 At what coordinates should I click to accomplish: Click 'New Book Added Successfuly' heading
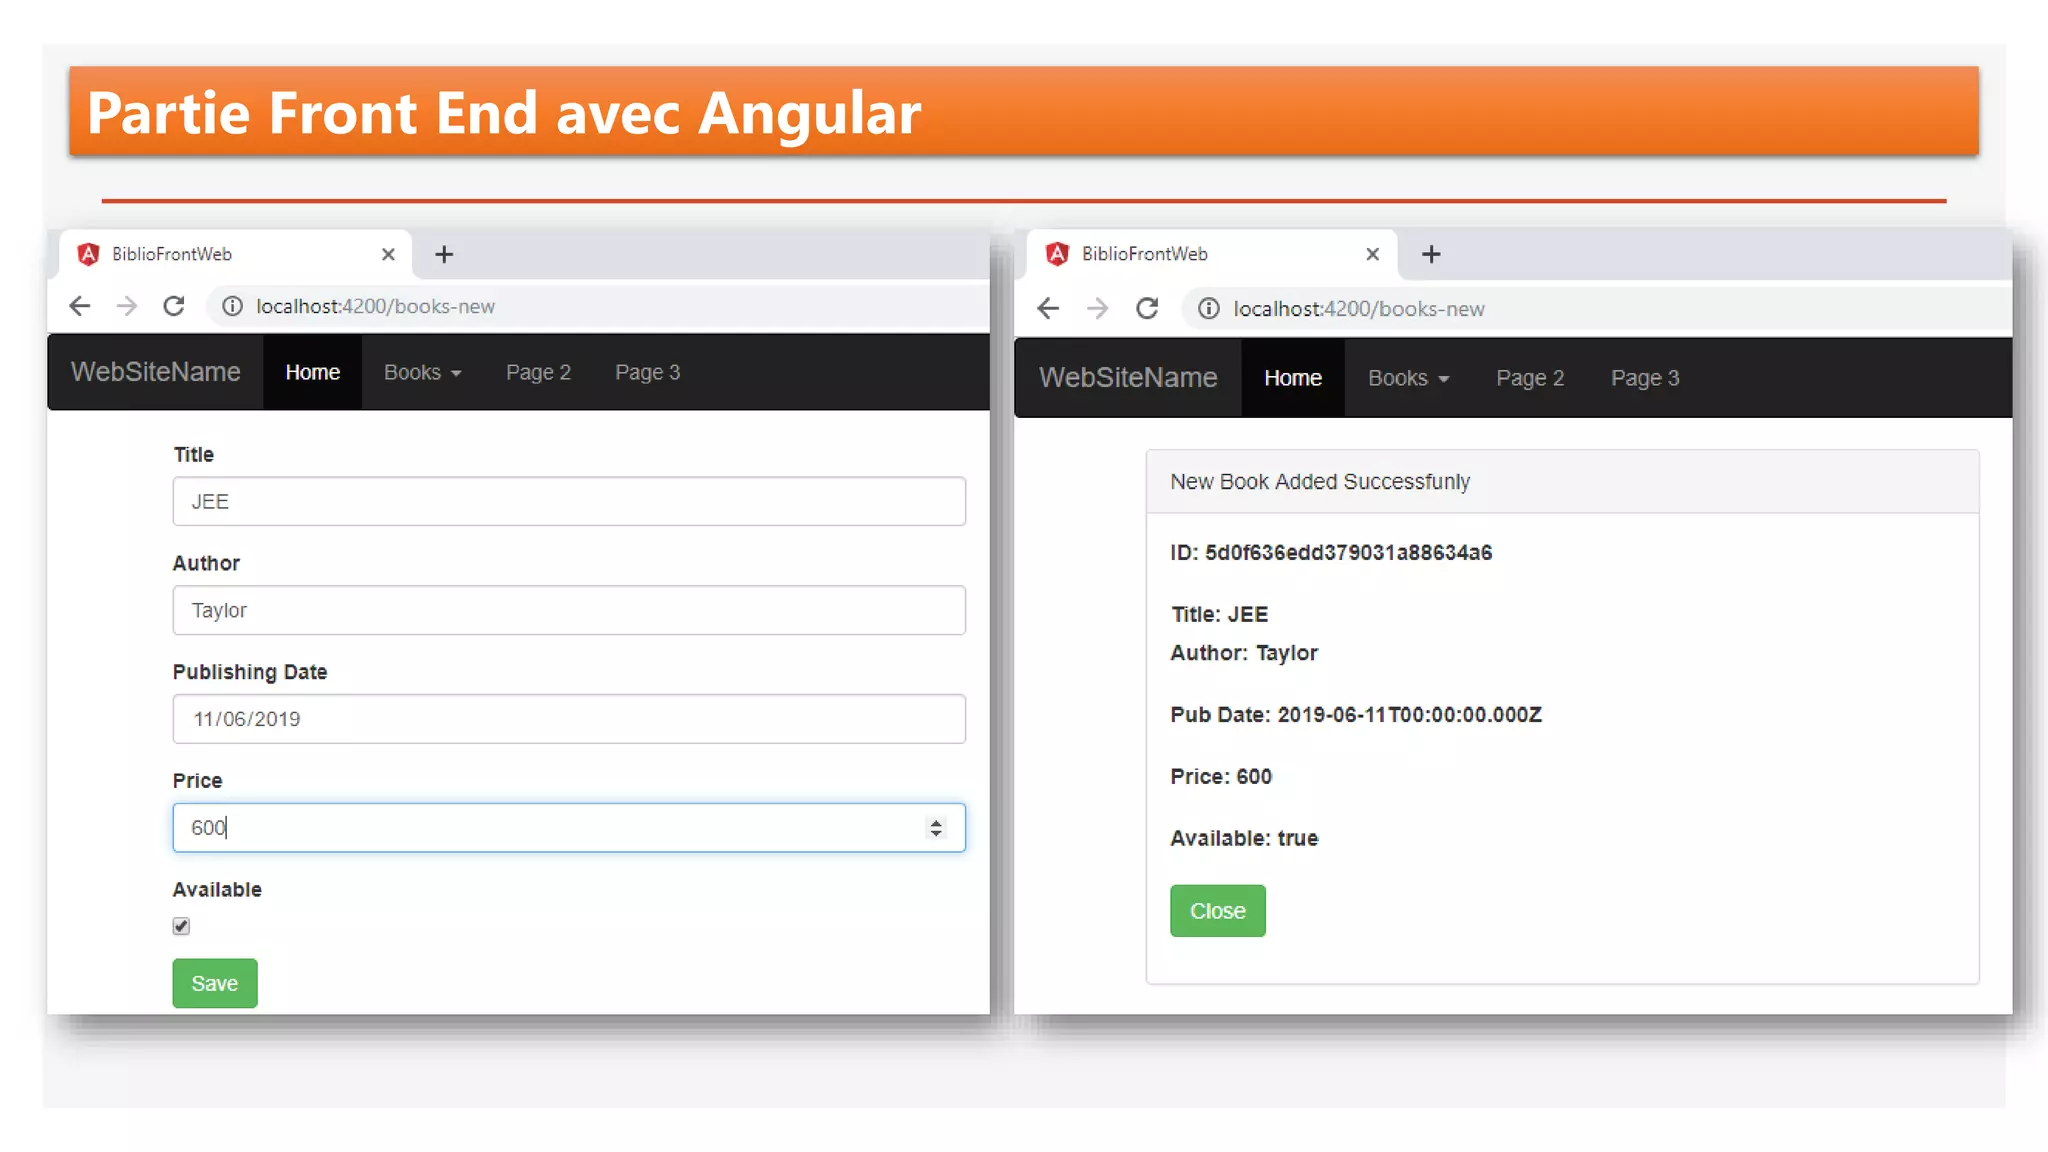click(1320, 482)
